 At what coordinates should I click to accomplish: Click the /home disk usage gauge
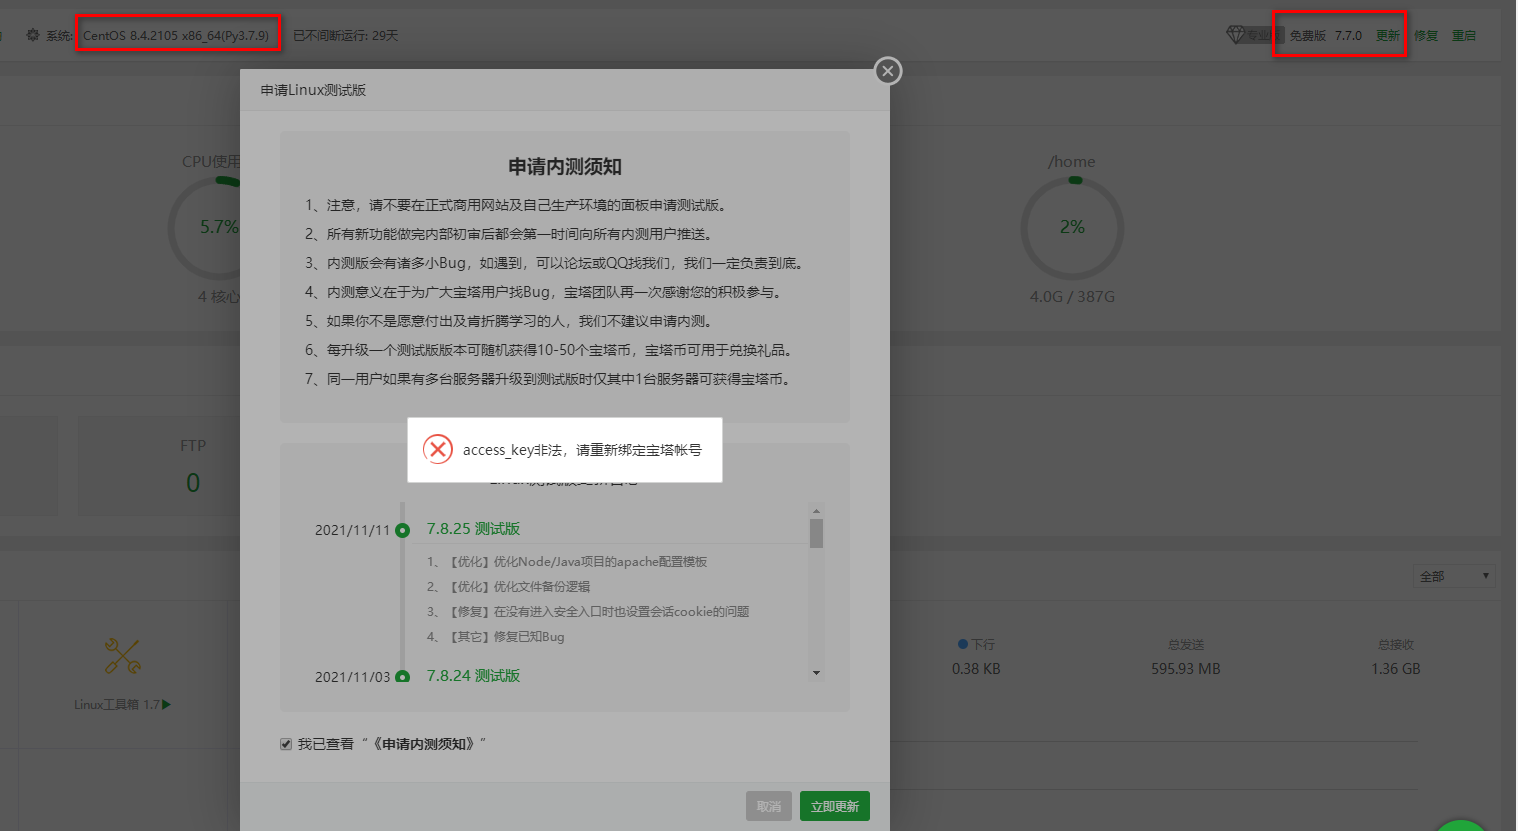point(1072,229)
